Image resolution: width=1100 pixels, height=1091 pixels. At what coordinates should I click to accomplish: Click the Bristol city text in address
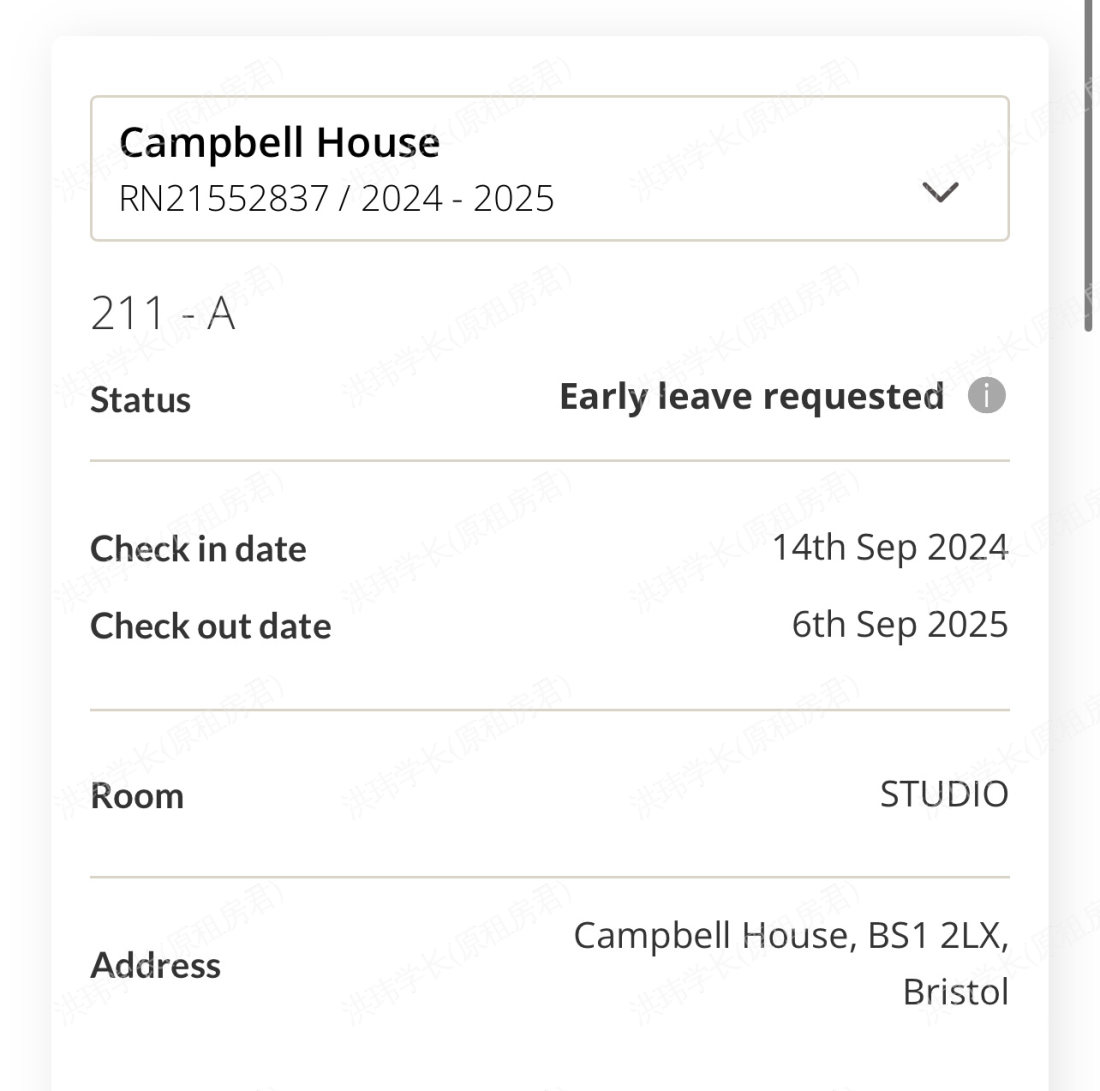tap(955, 993)
